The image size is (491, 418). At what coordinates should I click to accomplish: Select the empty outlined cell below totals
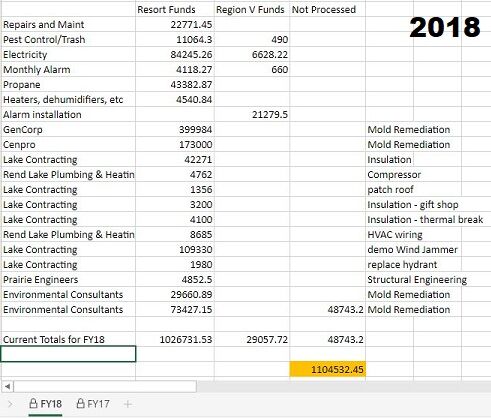[x=68, y=354]
